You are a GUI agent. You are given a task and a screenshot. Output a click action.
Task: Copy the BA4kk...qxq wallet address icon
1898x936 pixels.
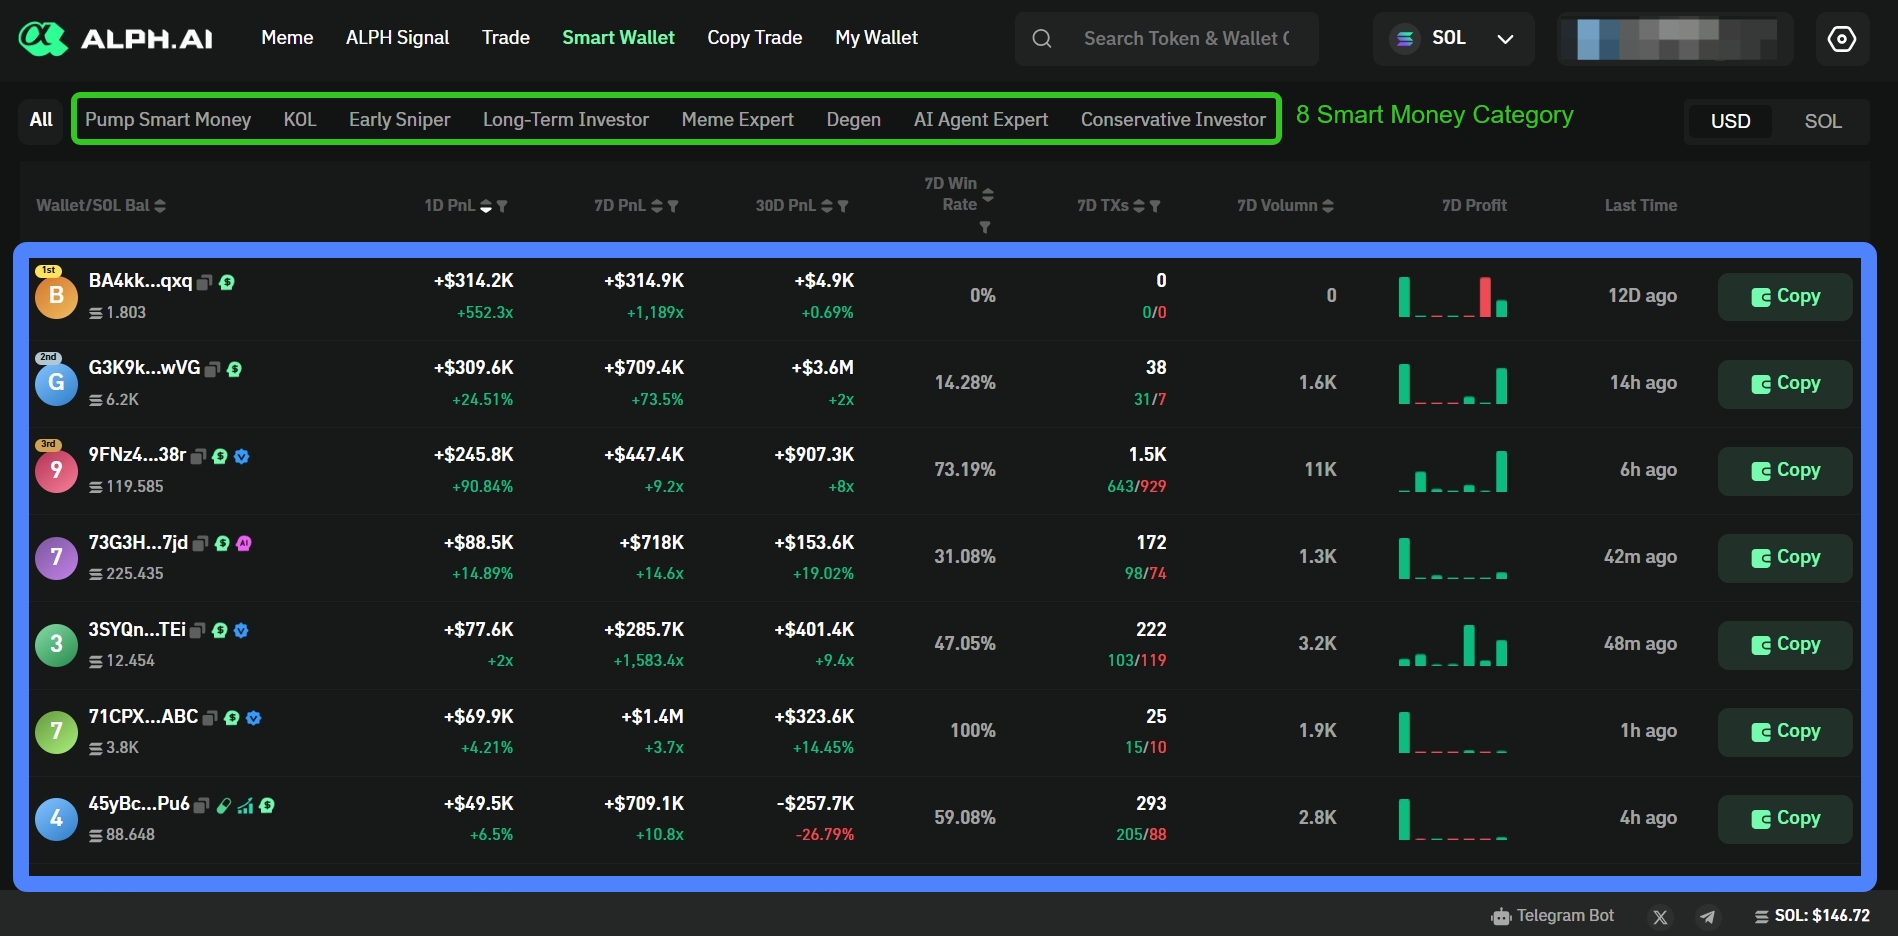click(x=204, y=283)
